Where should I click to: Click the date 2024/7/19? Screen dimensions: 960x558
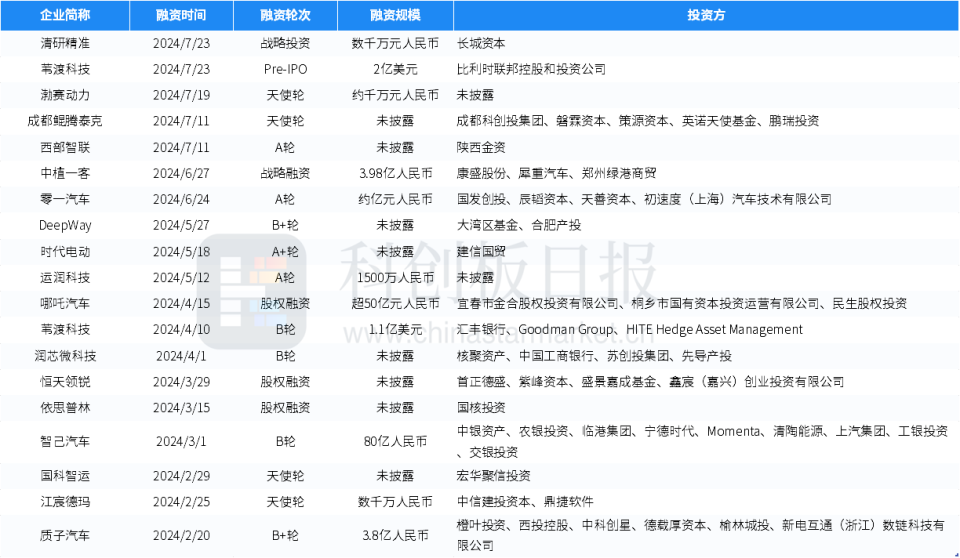click(x=181, y=95)
